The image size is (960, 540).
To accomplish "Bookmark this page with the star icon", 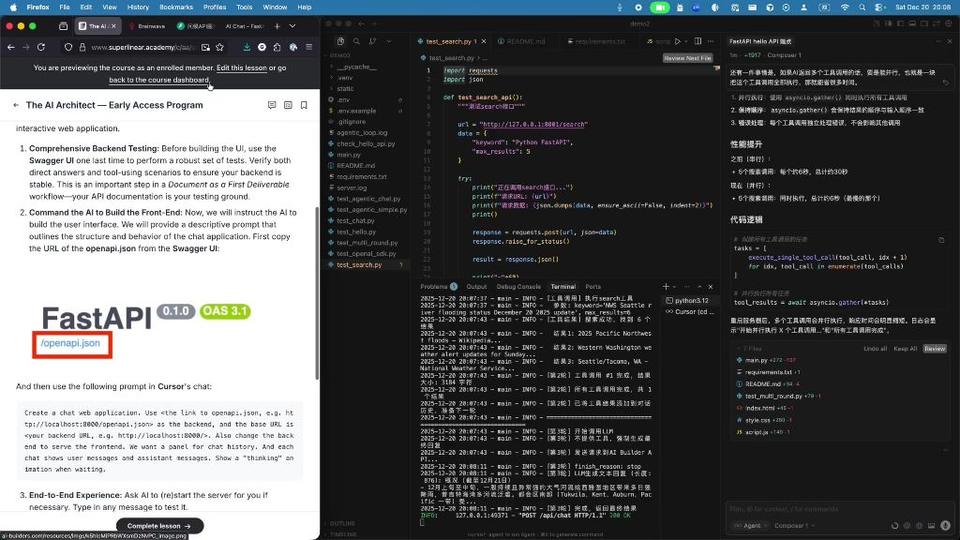I will [x=220, y=47].
